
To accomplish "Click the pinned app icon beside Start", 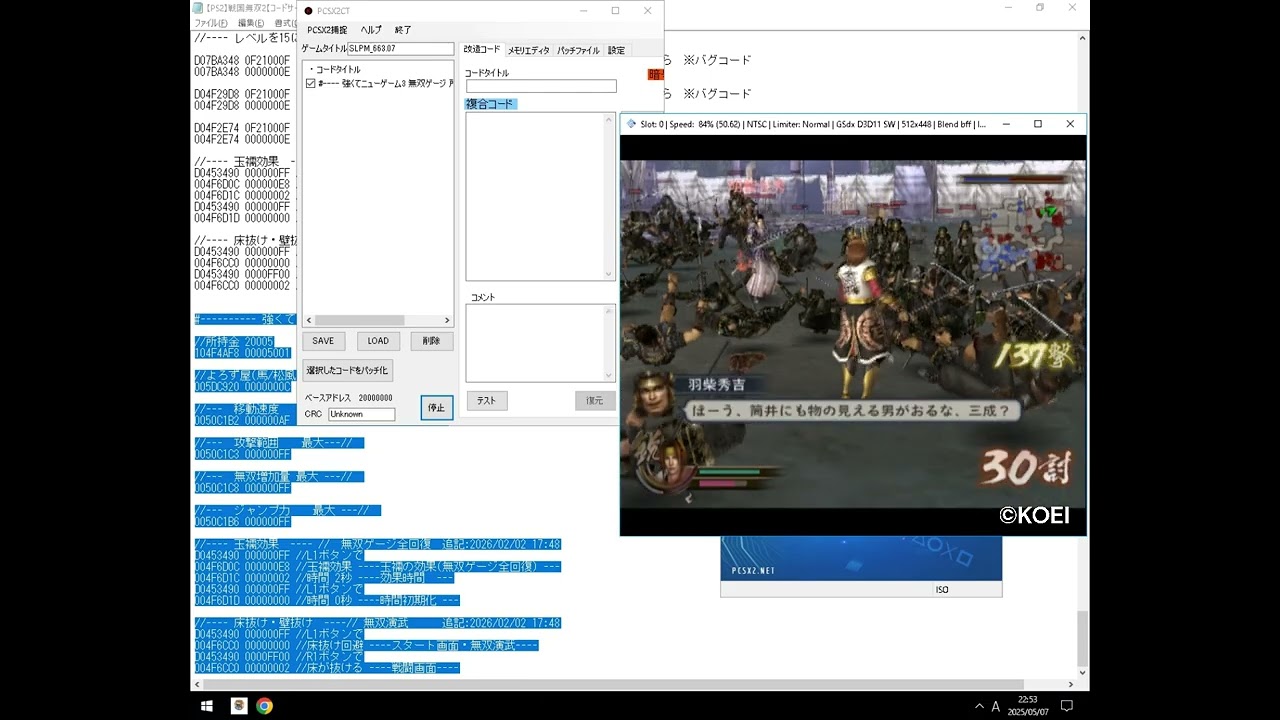I will pyautogui.click(x=239, y=706).
